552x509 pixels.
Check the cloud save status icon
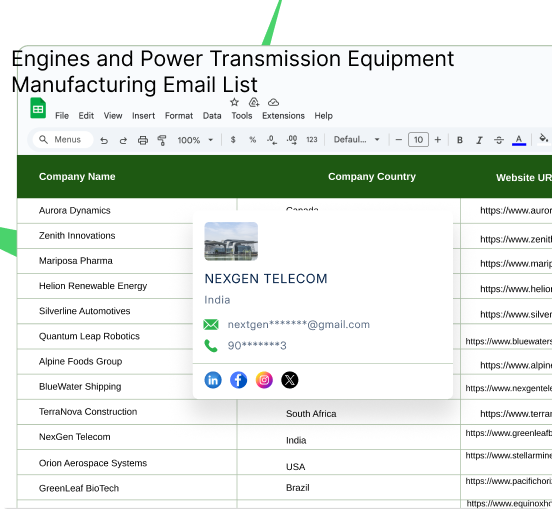point(274,102)
